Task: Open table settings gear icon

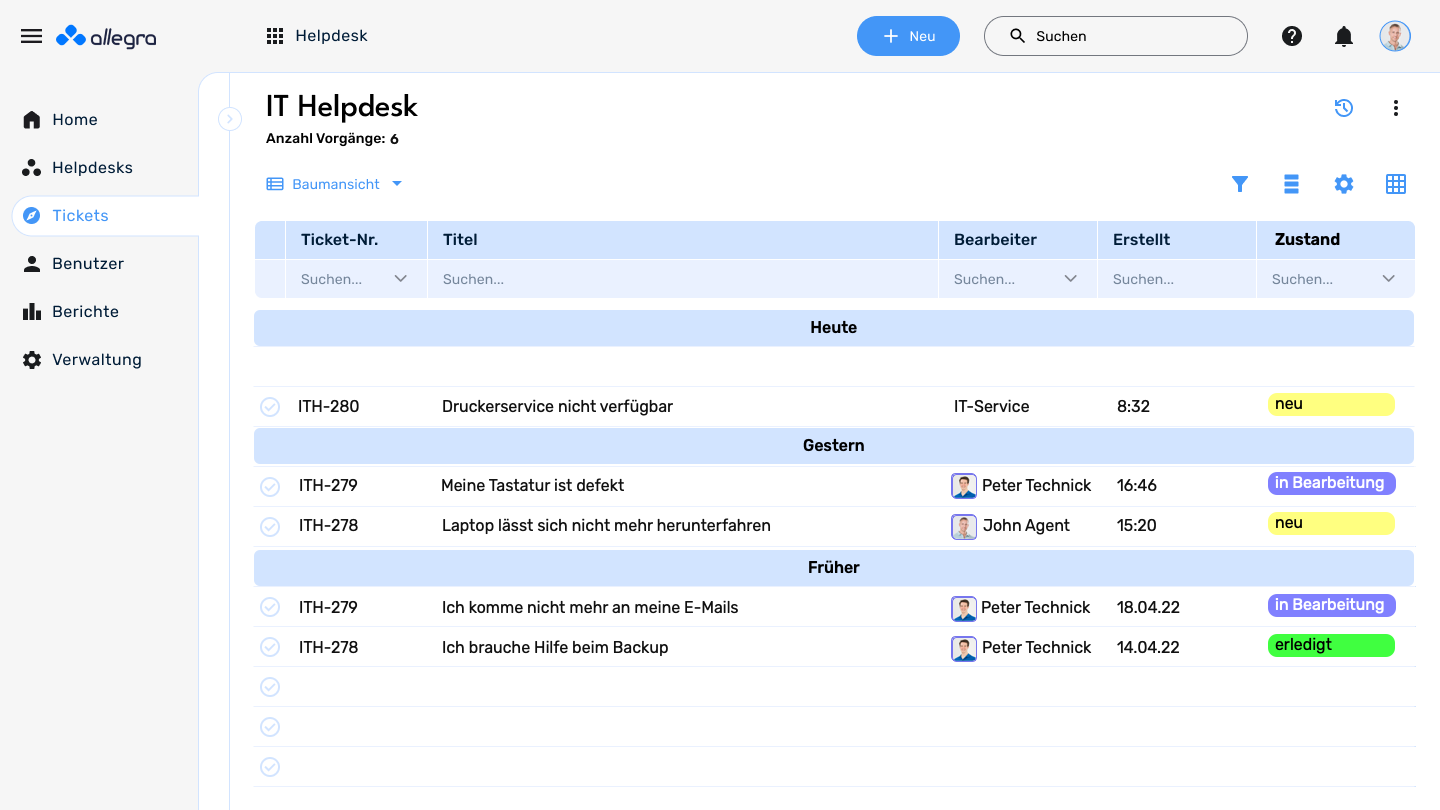Action: 1344,184
